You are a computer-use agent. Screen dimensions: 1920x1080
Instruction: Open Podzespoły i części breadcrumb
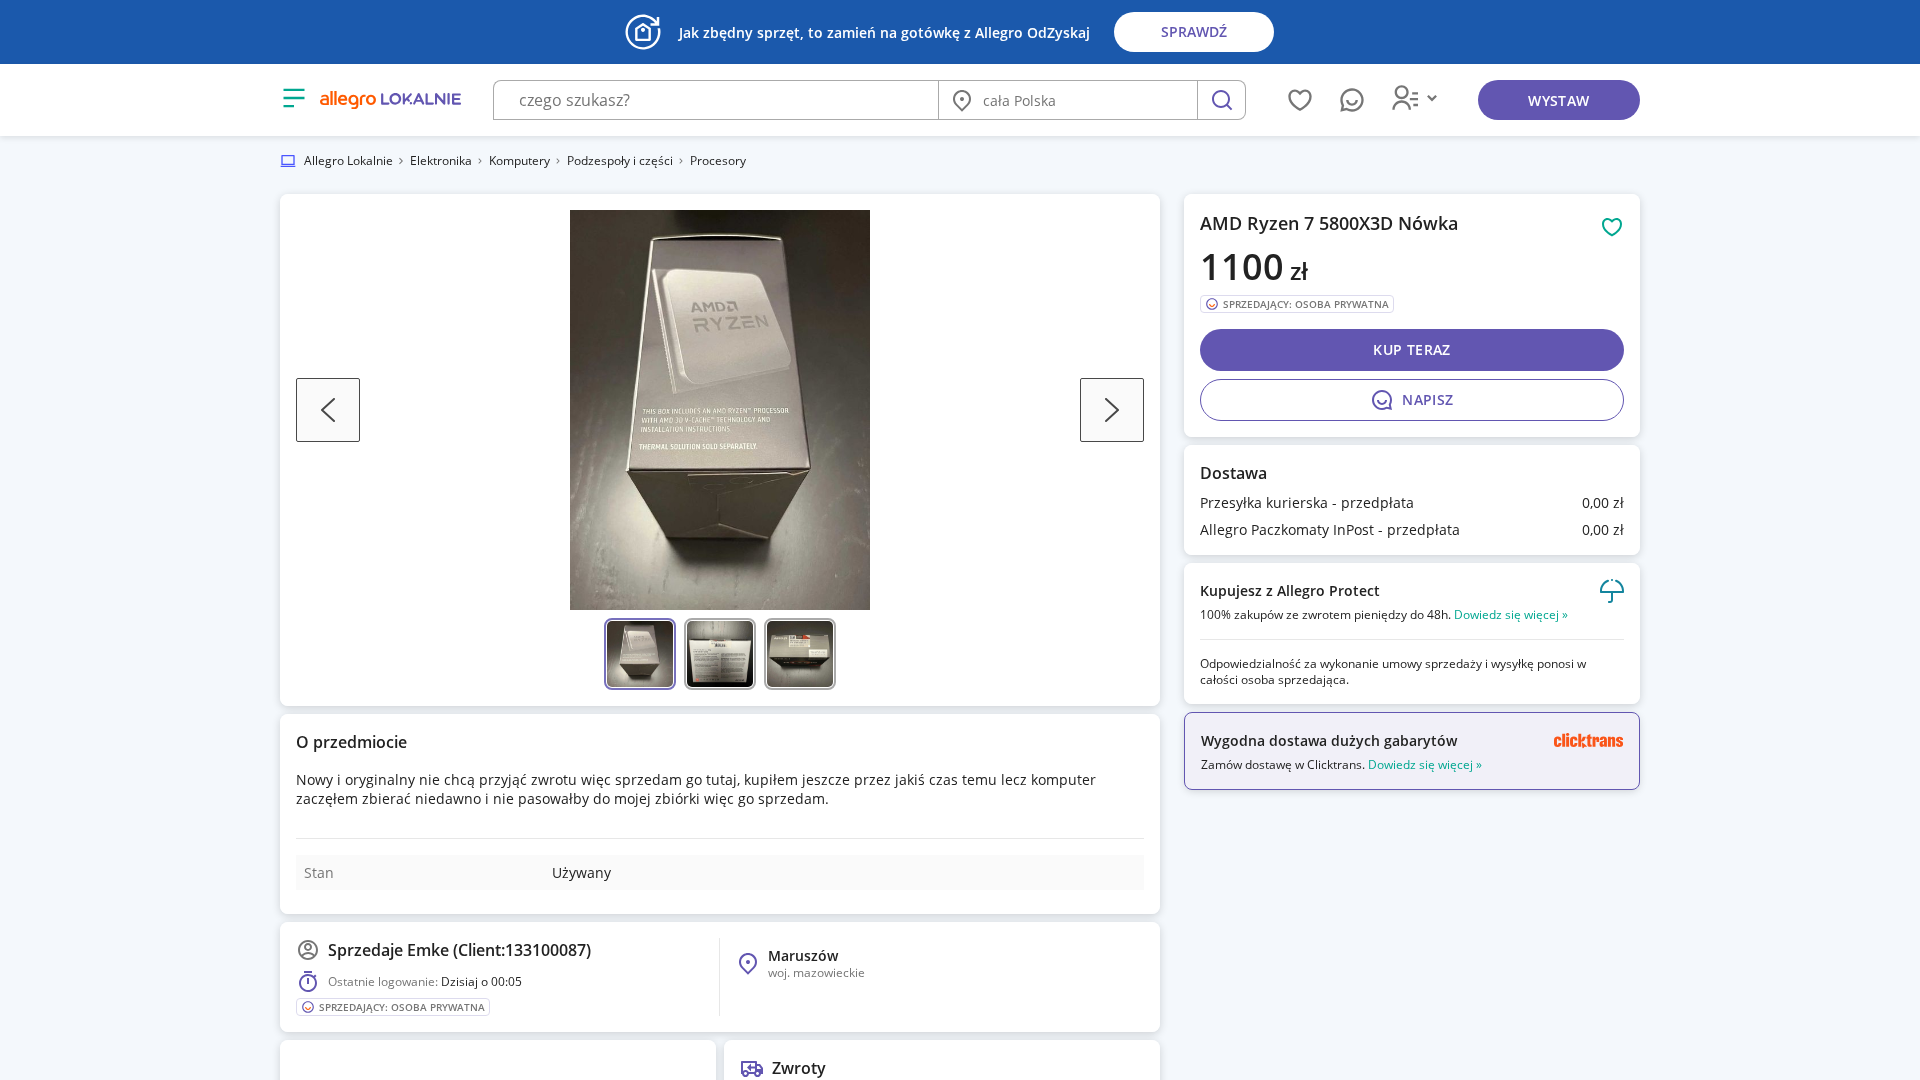pyautogui.click(x=620, y=161)
